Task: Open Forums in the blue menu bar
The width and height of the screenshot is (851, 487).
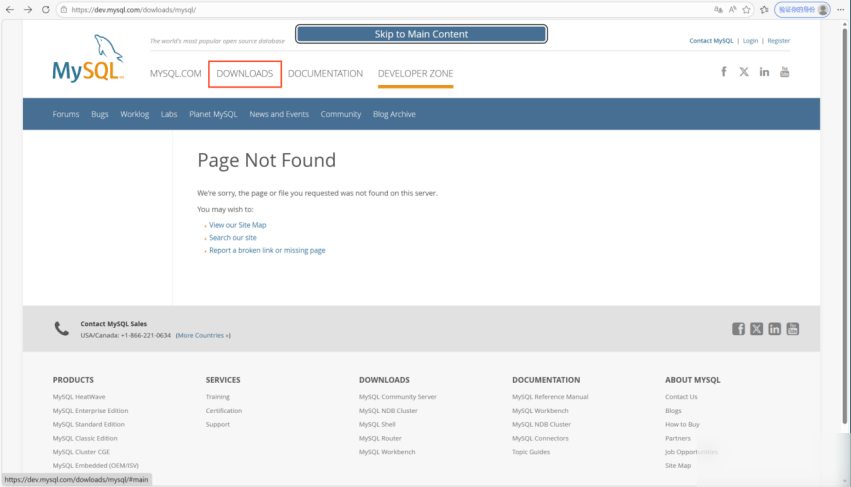Action: (x=66, y=114)
